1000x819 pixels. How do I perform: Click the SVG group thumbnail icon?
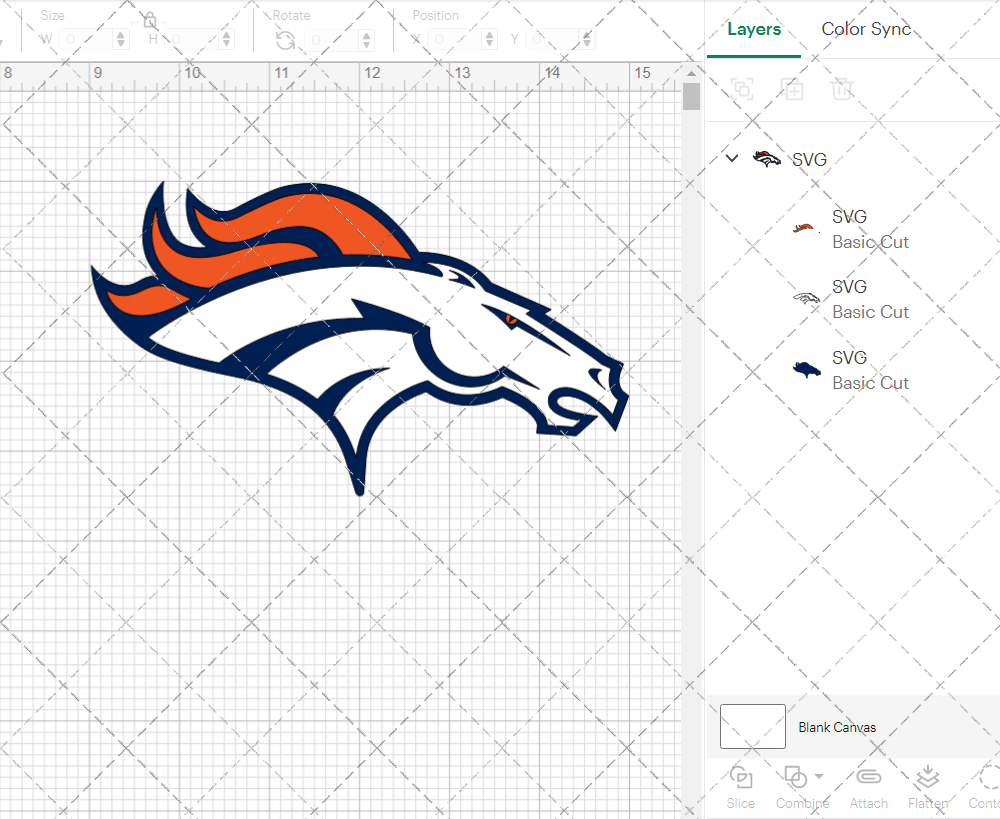point(767,159)
